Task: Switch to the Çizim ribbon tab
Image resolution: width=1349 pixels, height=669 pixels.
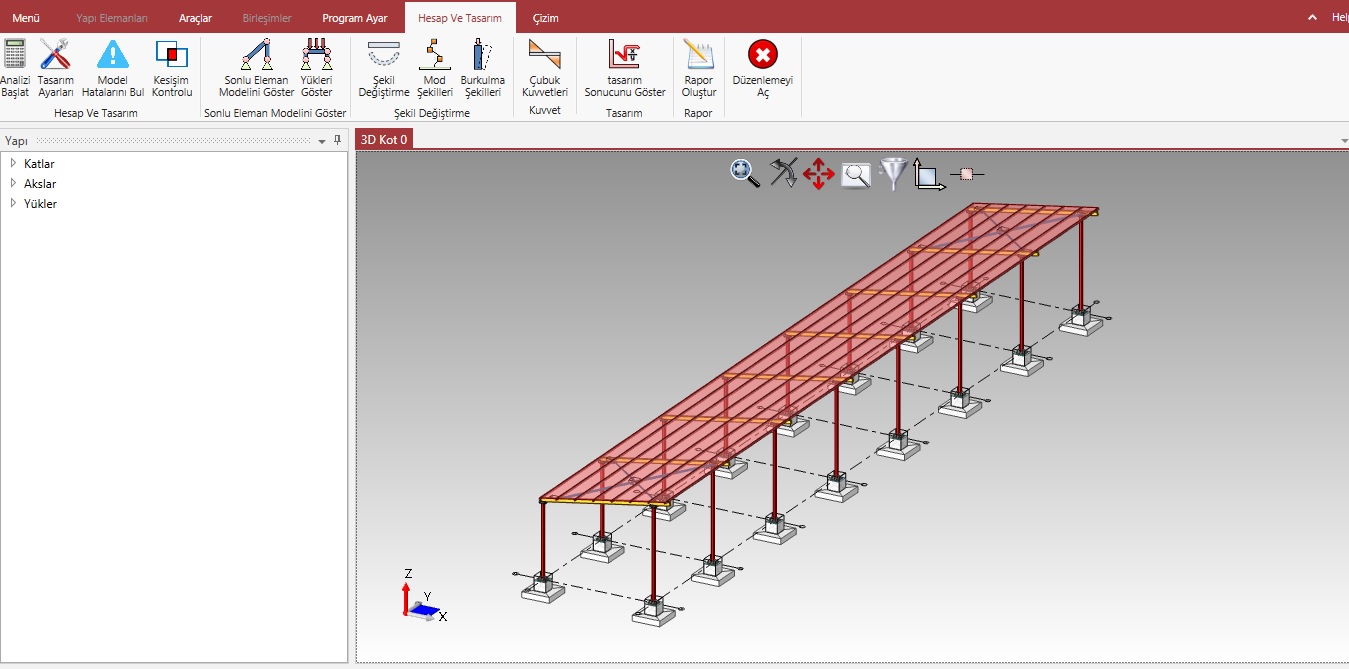Action: point(545,18)
